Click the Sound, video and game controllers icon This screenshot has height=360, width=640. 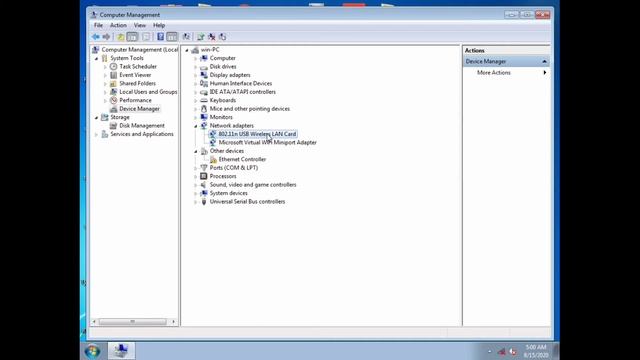tap(204, 185)
